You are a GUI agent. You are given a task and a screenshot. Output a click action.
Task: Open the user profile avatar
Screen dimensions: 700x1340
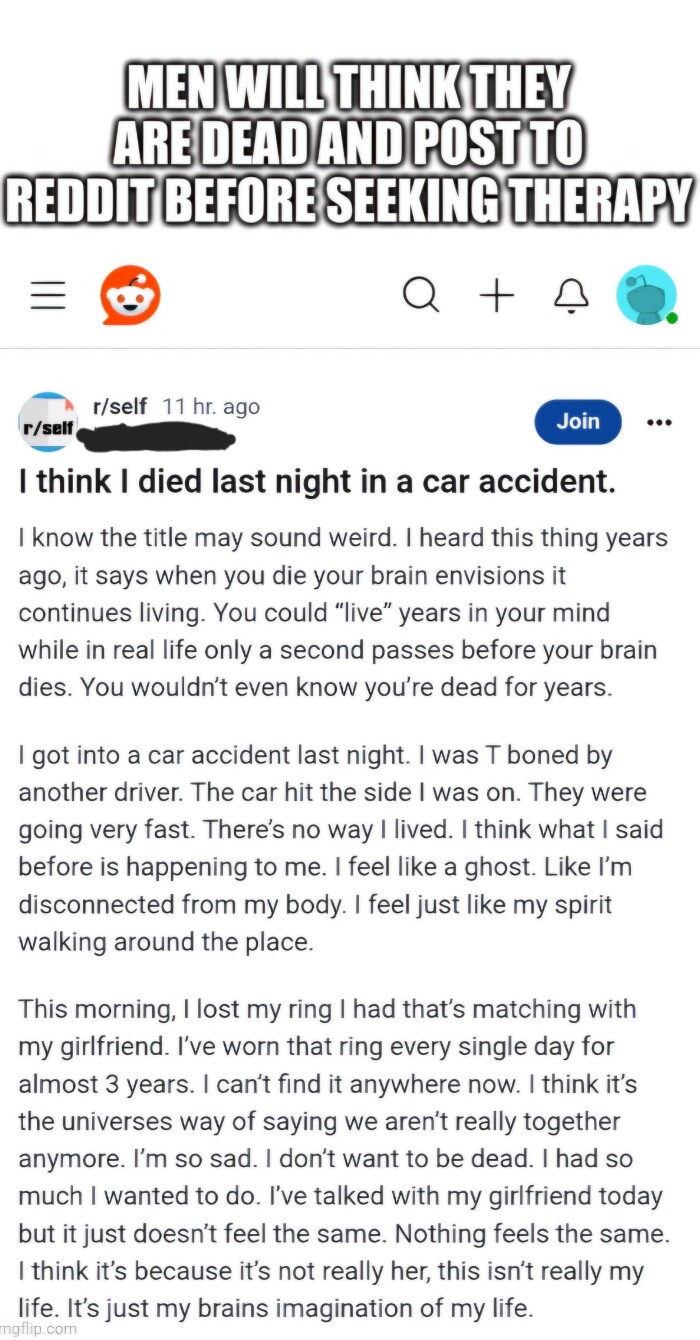point(645,295)
